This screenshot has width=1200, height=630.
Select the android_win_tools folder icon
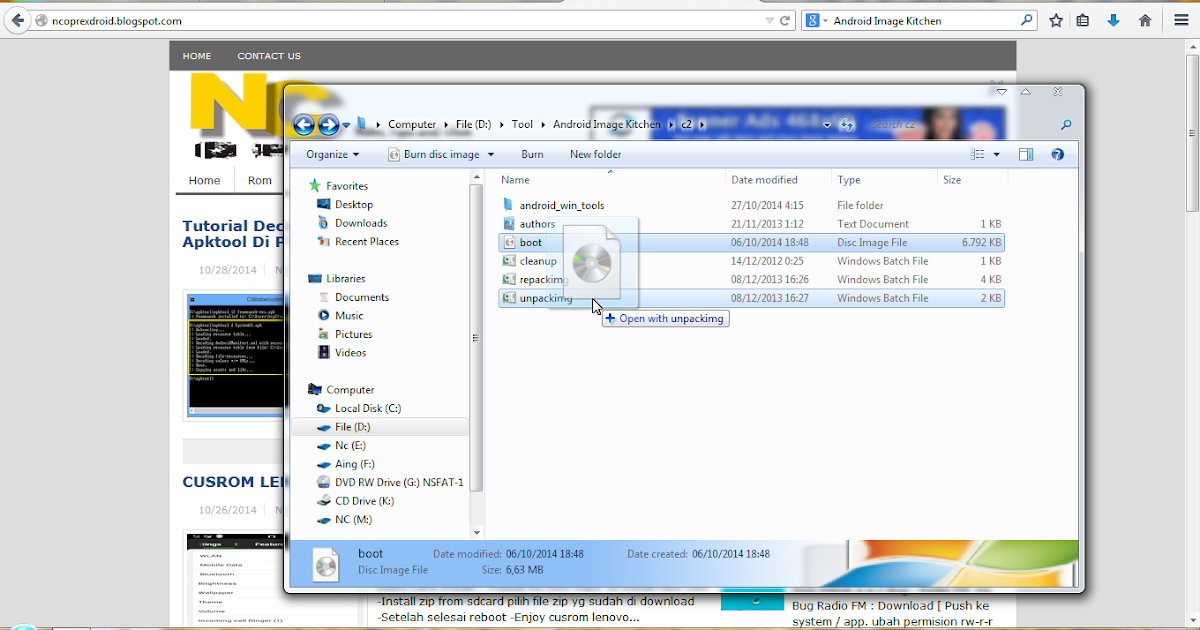tap(508, 205)
